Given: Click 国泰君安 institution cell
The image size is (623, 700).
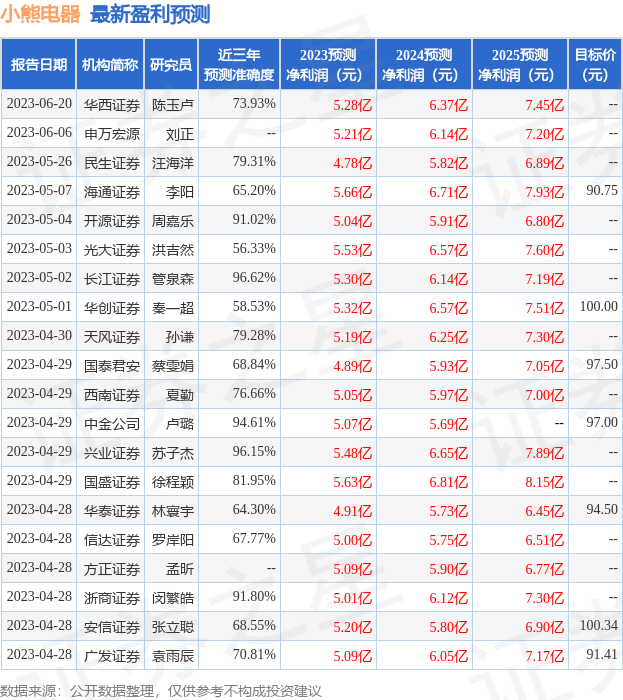Looking at the screenshot, I should pyautogui.click(x=112, y=366).
